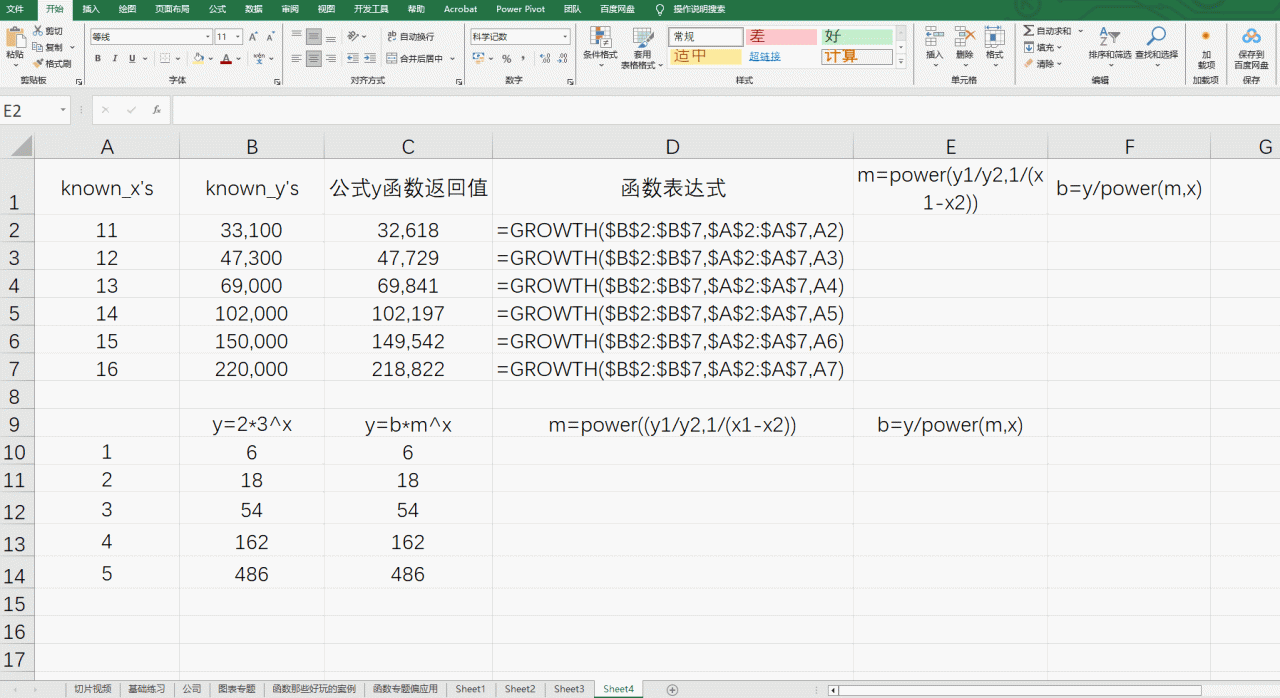Click the new sheet plus button

(x=672, y=689)
